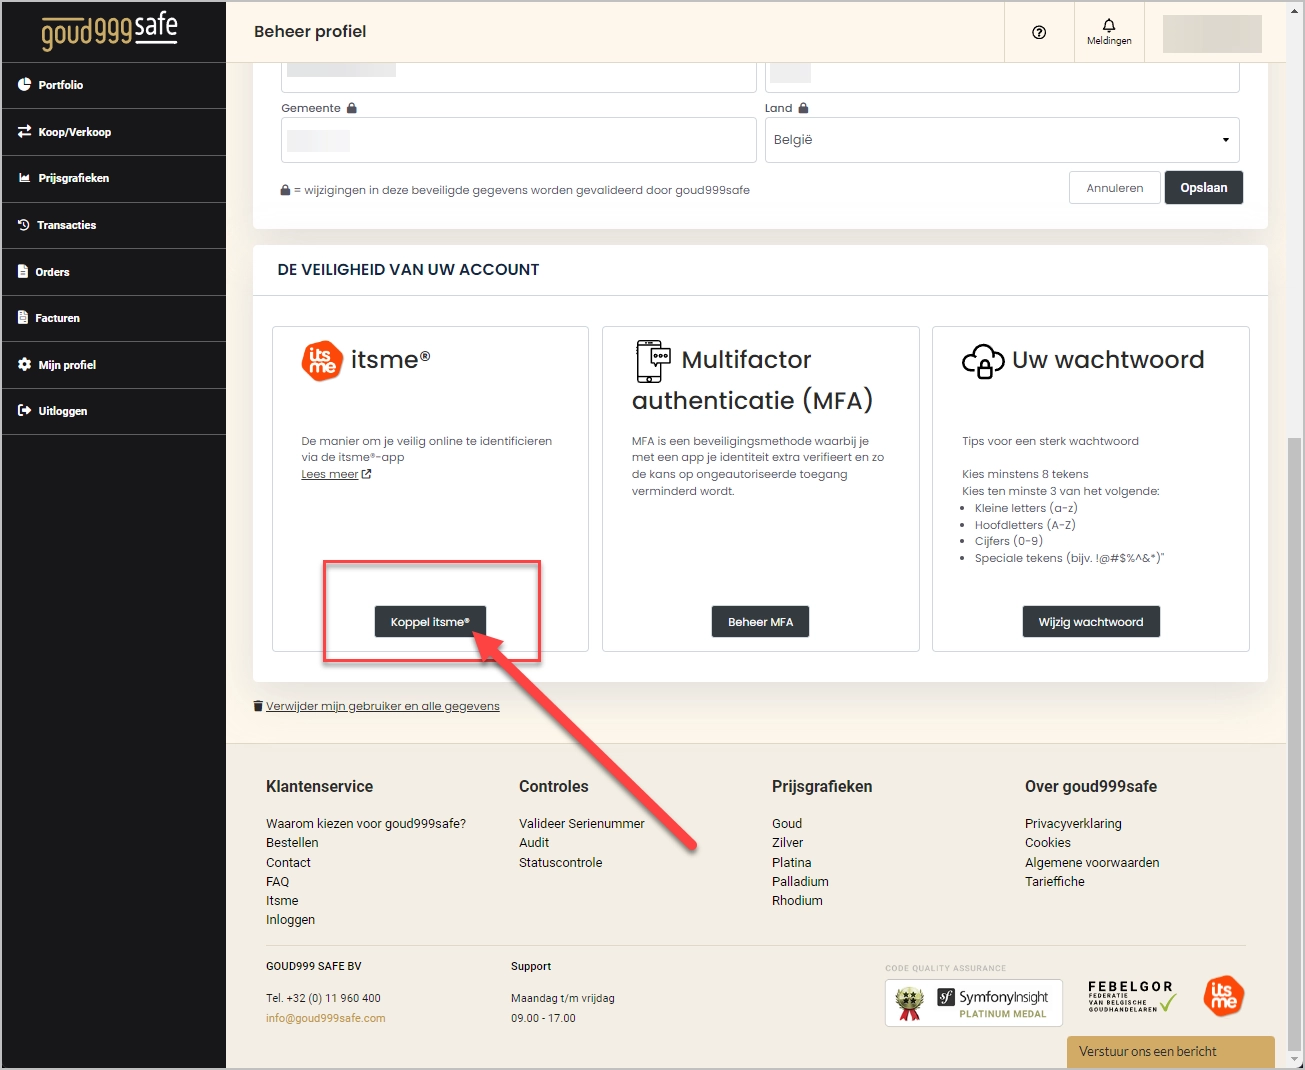Open the Zilver price chart link
This screenshot has width=1305, height=1070.
788,843
